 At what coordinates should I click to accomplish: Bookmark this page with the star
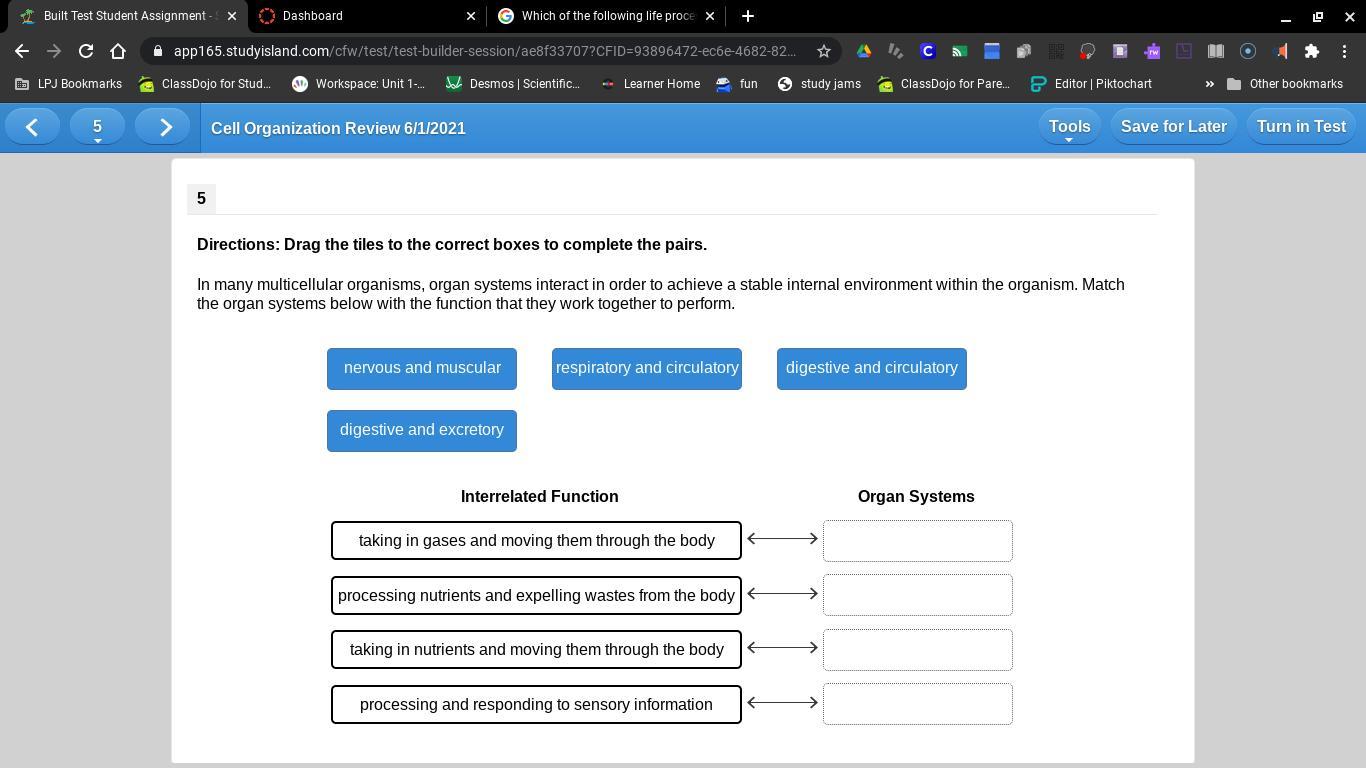pos(824,51)
